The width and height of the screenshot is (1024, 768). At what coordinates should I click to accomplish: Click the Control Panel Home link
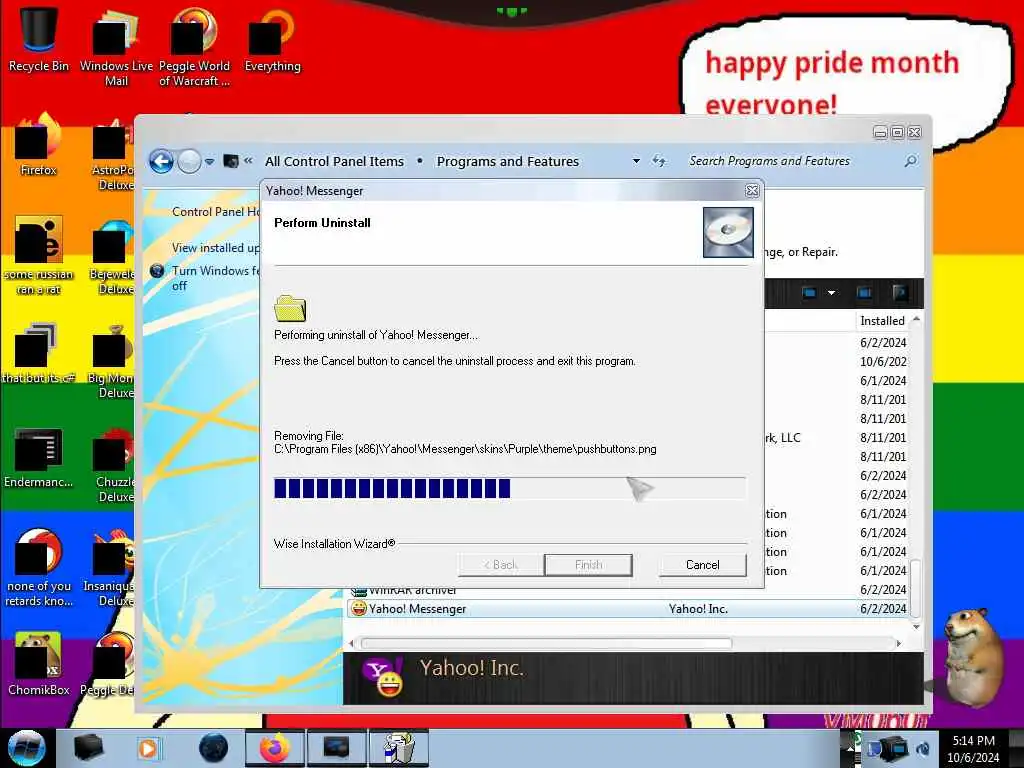pos(216,212)
